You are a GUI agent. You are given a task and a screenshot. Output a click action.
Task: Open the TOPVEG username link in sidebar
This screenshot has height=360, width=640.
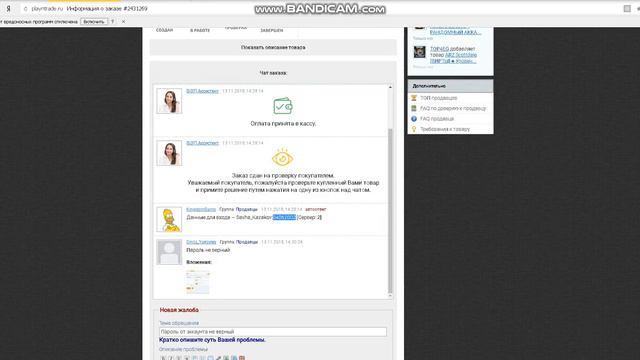click(x=439, y=49)
